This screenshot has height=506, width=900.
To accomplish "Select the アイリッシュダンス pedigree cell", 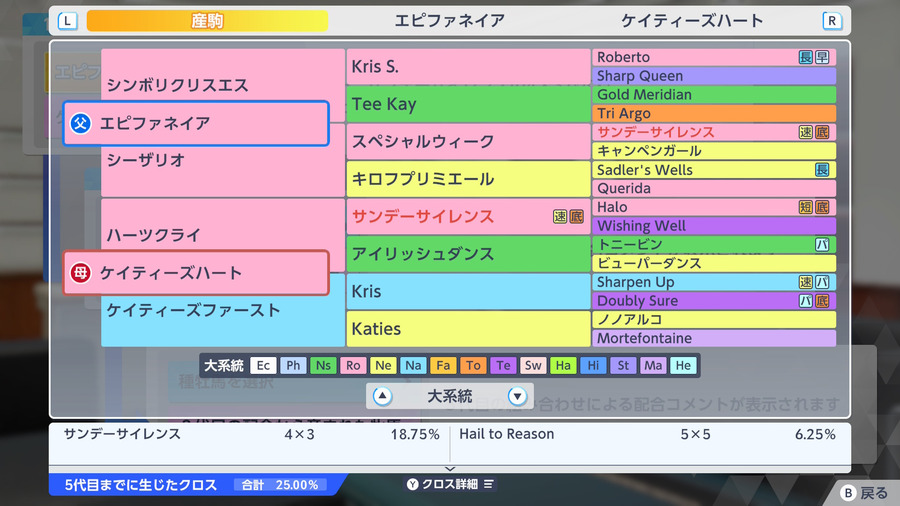I will pyautogui.click(x=468, y=254).
